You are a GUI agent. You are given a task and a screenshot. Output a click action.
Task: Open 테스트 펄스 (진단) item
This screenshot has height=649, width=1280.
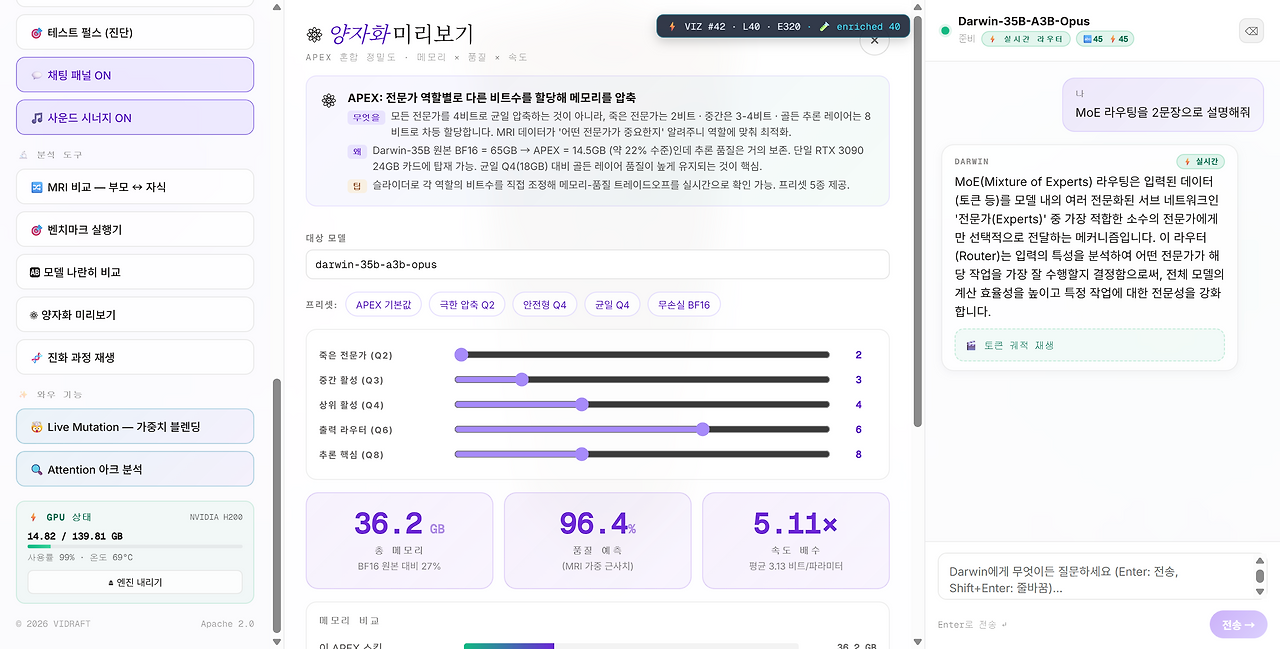pyautogui.click(x=135, y=32)
